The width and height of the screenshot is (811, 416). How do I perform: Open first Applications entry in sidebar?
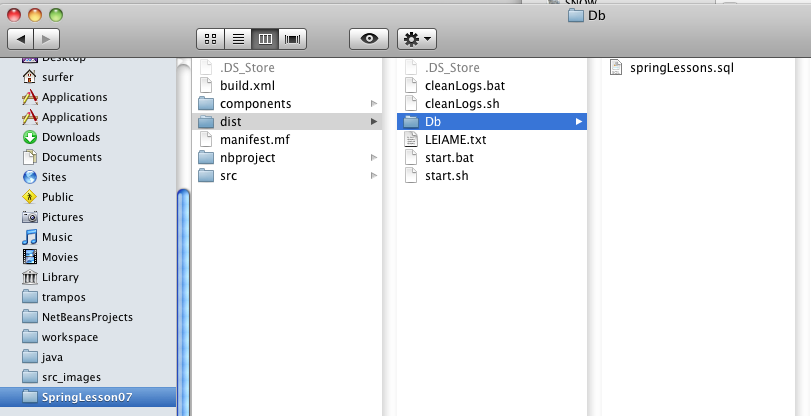(x=88, y=97)
